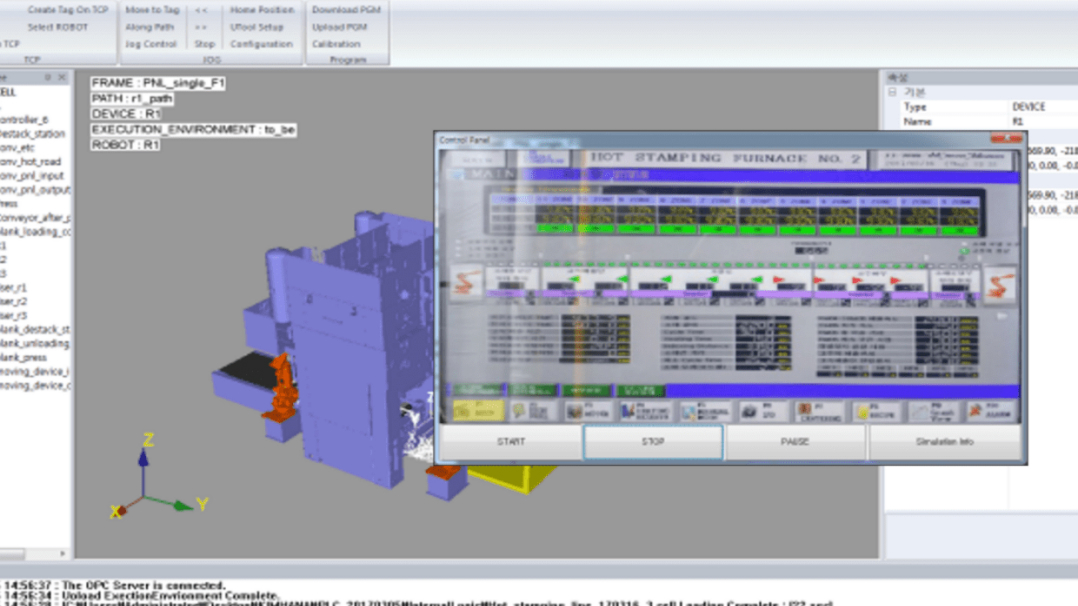This screenshot has width=1078, height=606.
Task: Select conv_hot_road in the tree
Action: (30, 161)
